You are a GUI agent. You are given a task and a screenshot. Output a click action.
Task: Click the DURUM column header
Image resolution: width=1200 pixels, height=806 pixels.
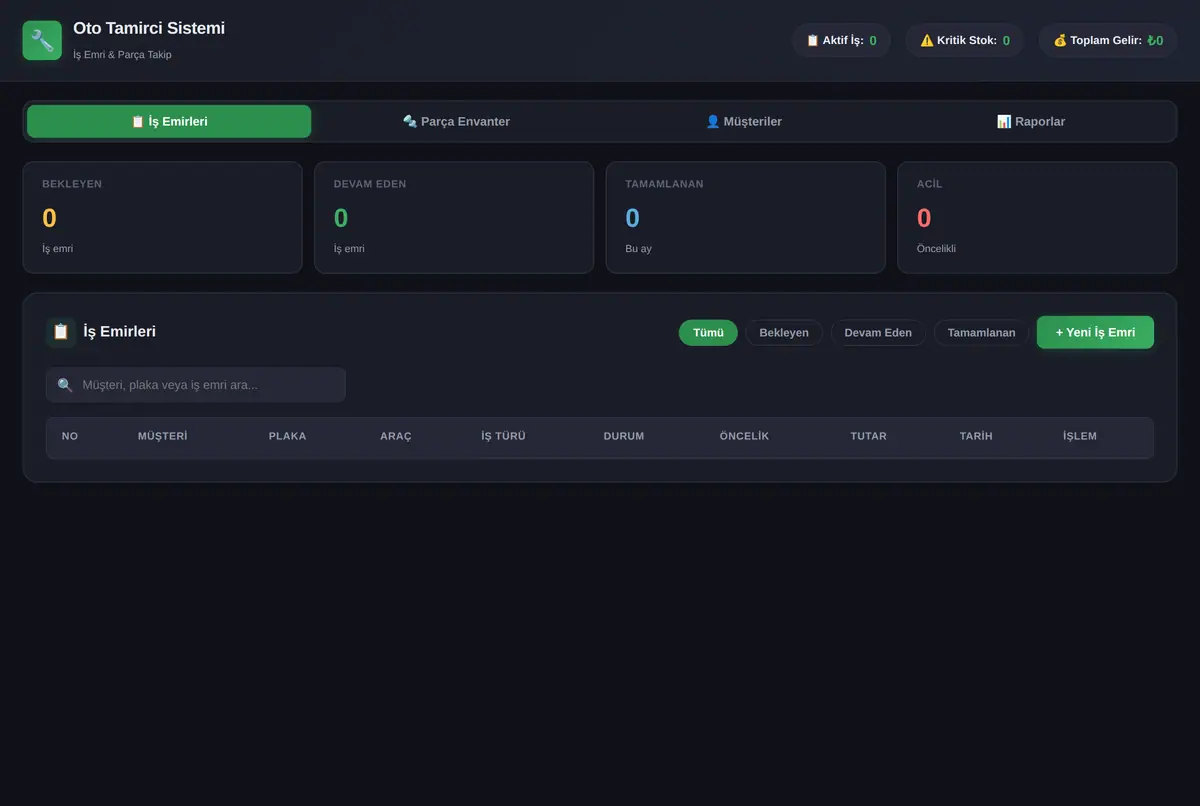[624, 436]
